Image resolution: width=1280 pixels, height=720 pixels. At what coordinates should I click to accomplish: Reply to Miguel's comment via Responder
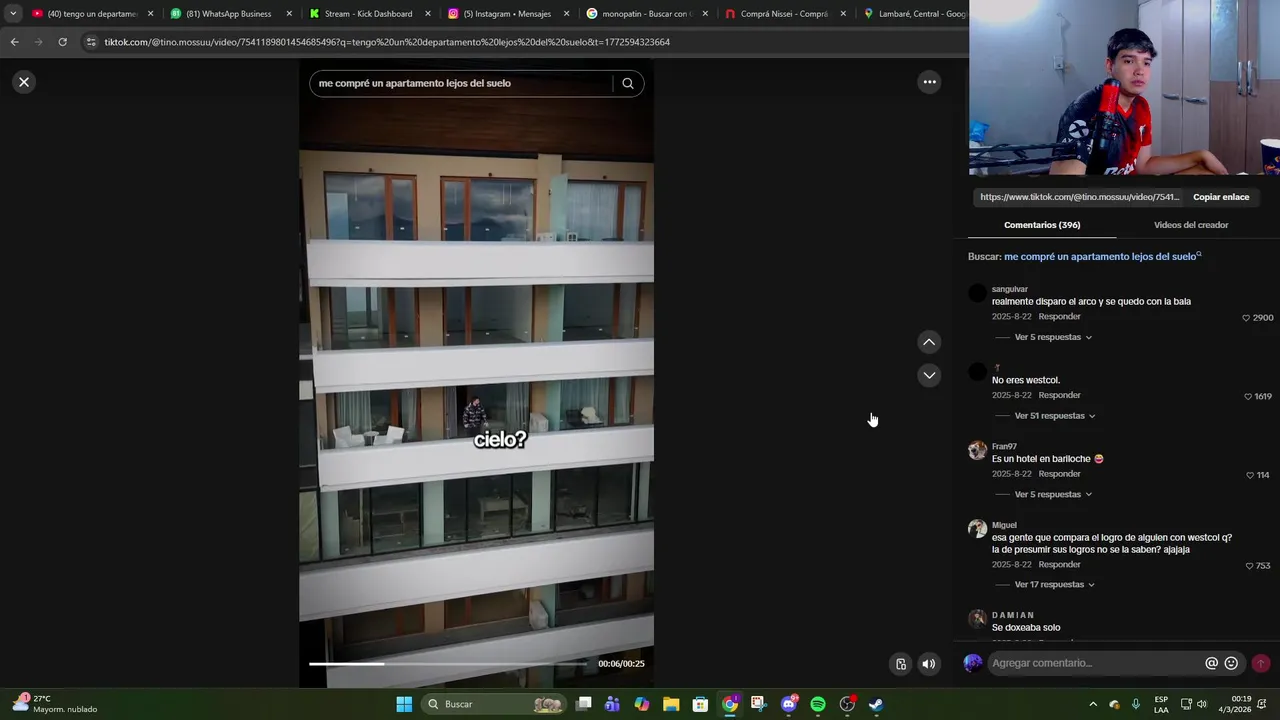click(1059, 564)
